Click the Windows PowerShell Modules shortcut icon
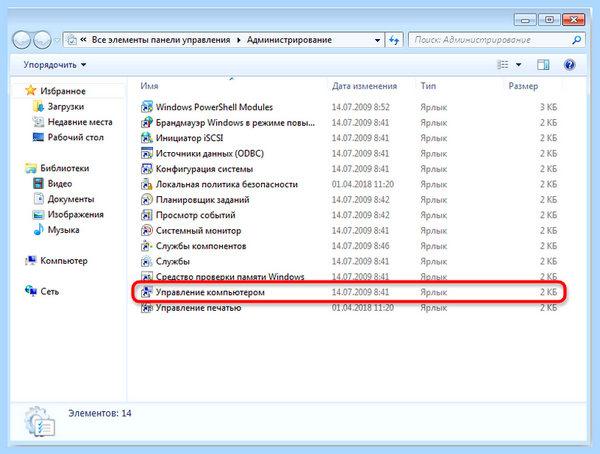This screenshot has height=454, width=600. tap(147, 107)
